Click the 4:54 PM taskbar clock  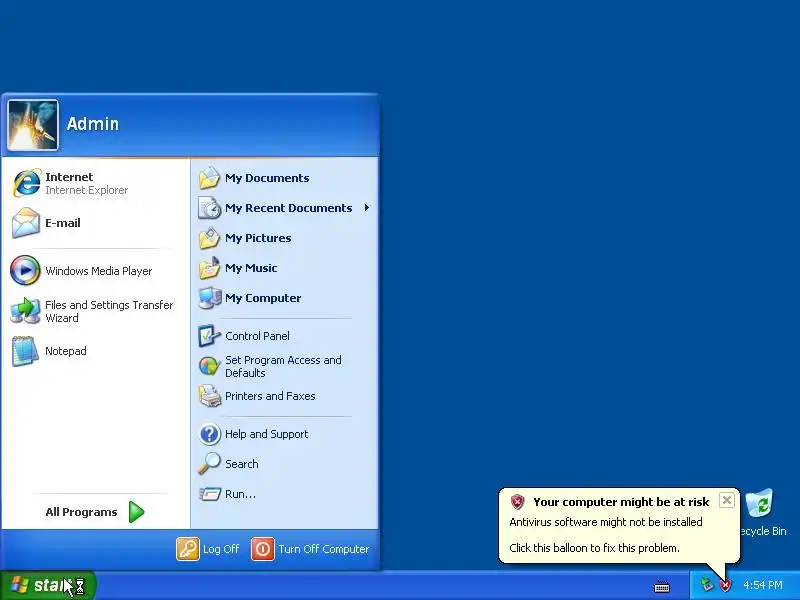point(763,585)
